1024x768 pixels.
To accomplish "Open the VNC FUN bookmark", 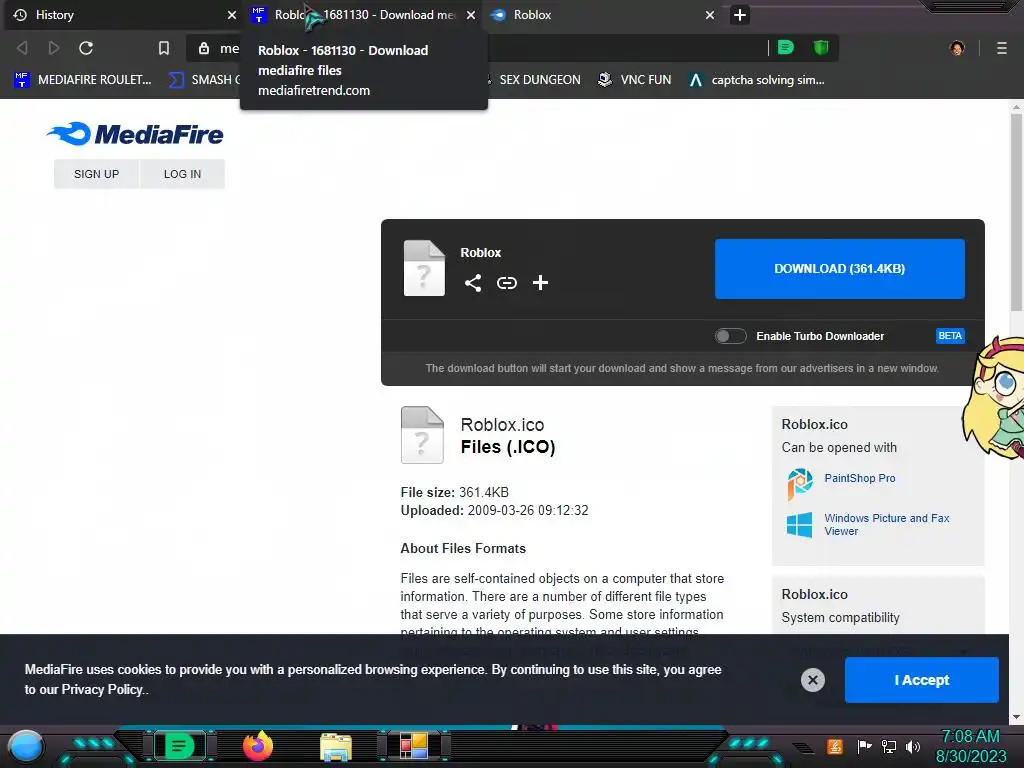I will point(635,80).
